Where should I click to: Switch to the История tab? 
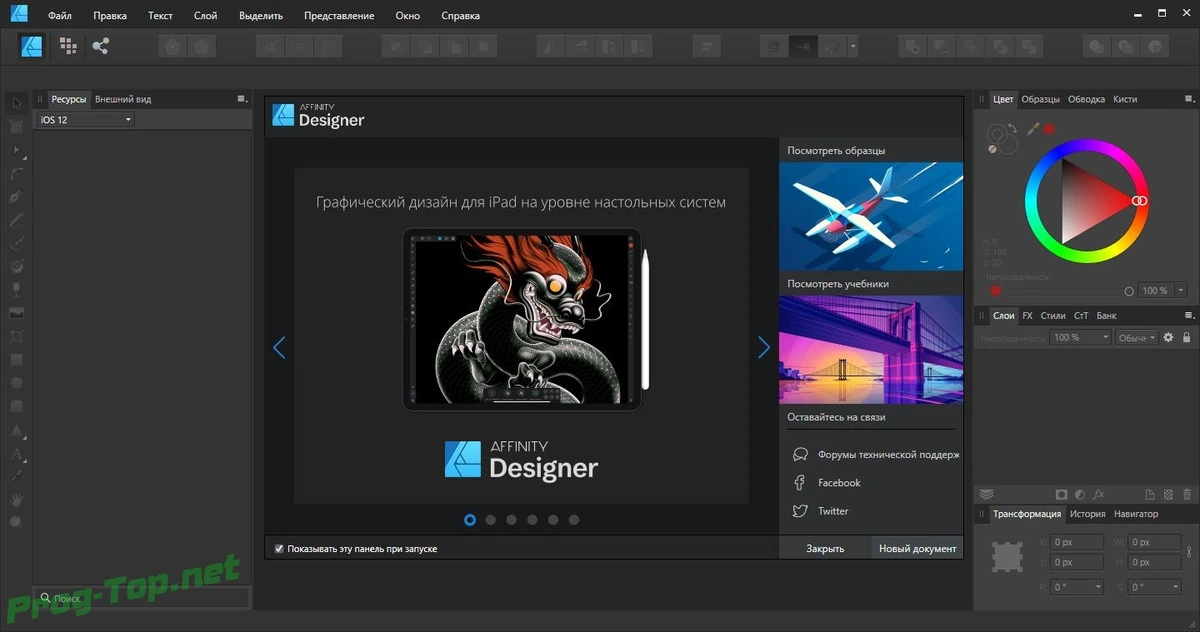1087,514
